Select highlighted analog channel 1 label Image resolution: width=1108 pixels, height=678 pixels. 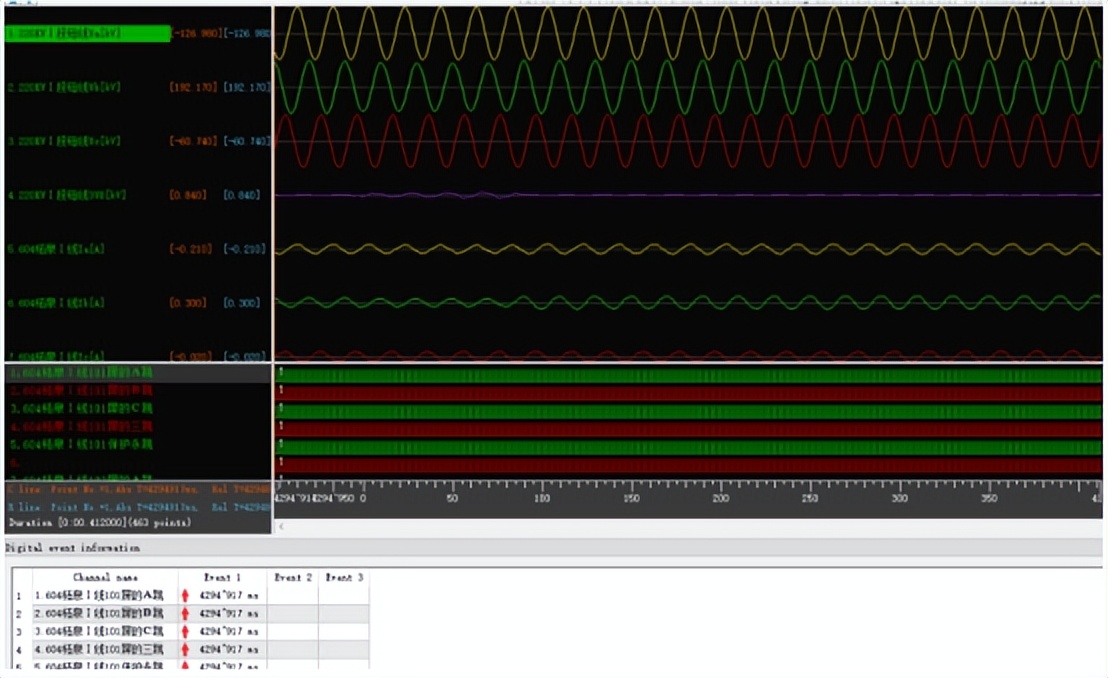click(x=87, y=34)
